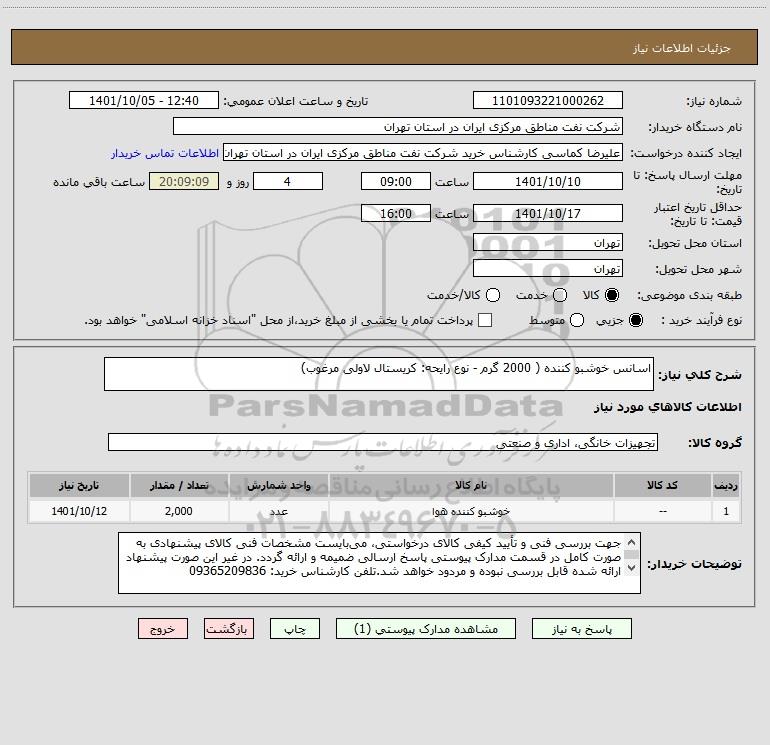770x745 pixels.
Task: Select the کالا/خدمت radio button
Action: click(x=493, y=295)
